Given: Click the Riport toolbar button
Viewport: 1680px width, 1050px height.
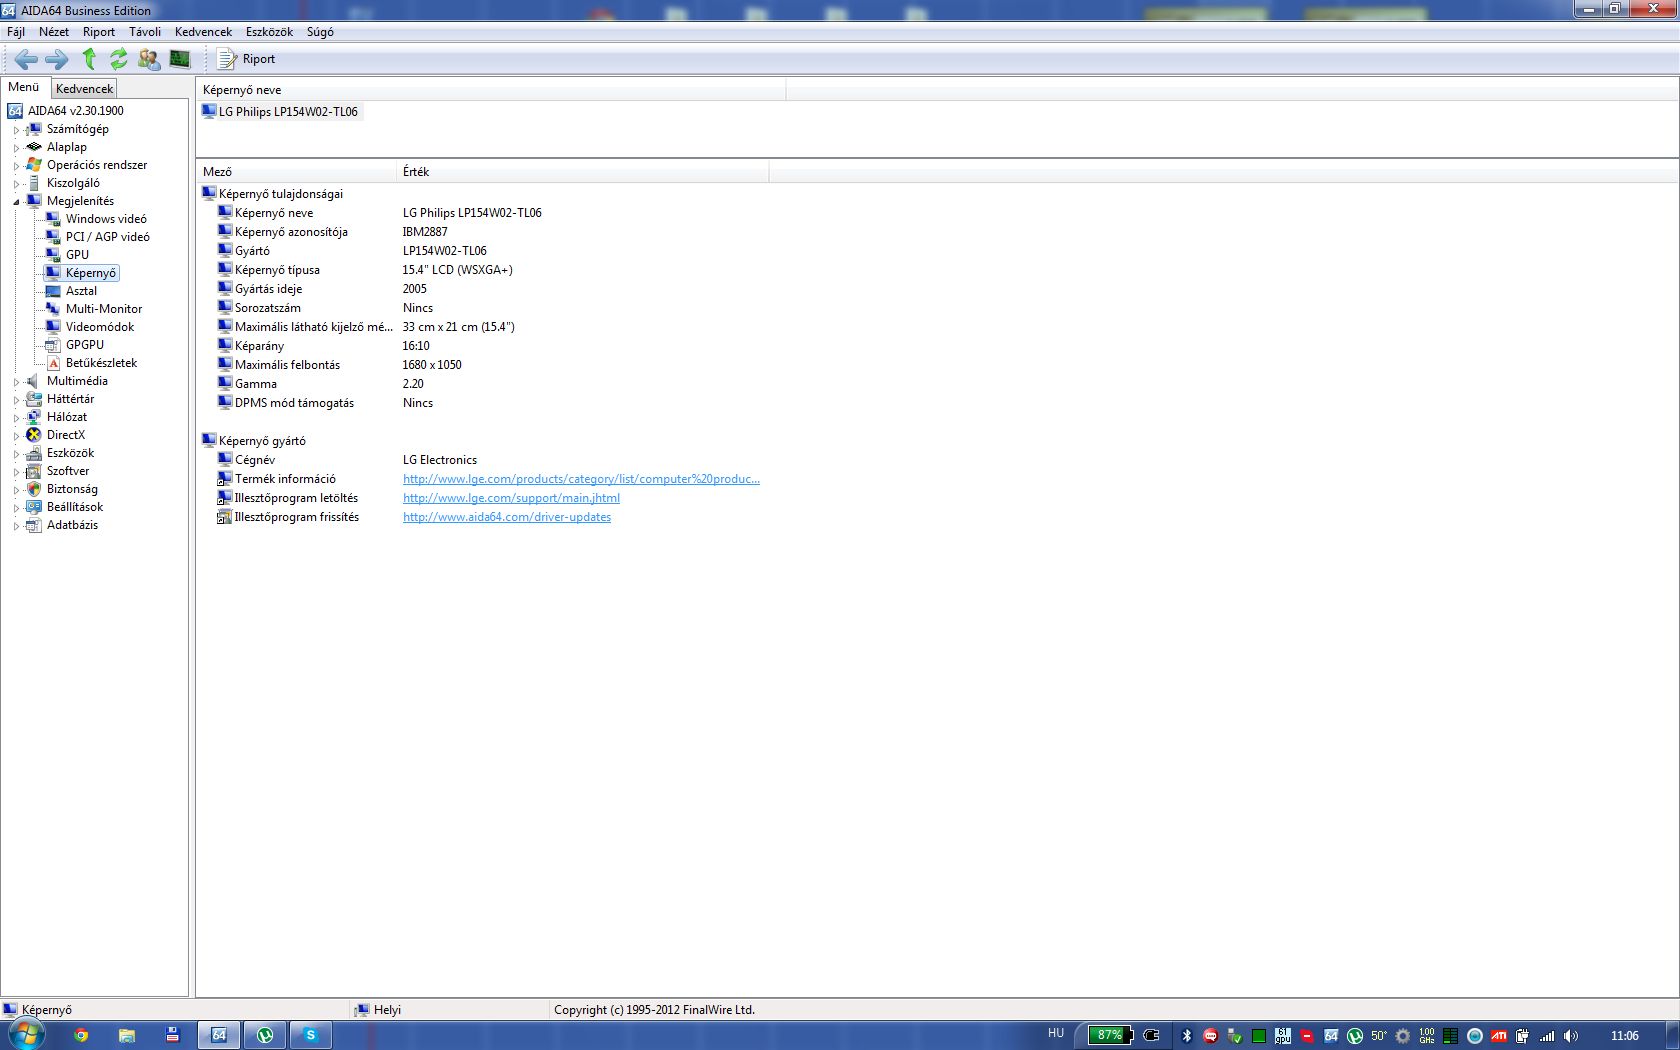Looking at the screenshot, I should point(247,59).
